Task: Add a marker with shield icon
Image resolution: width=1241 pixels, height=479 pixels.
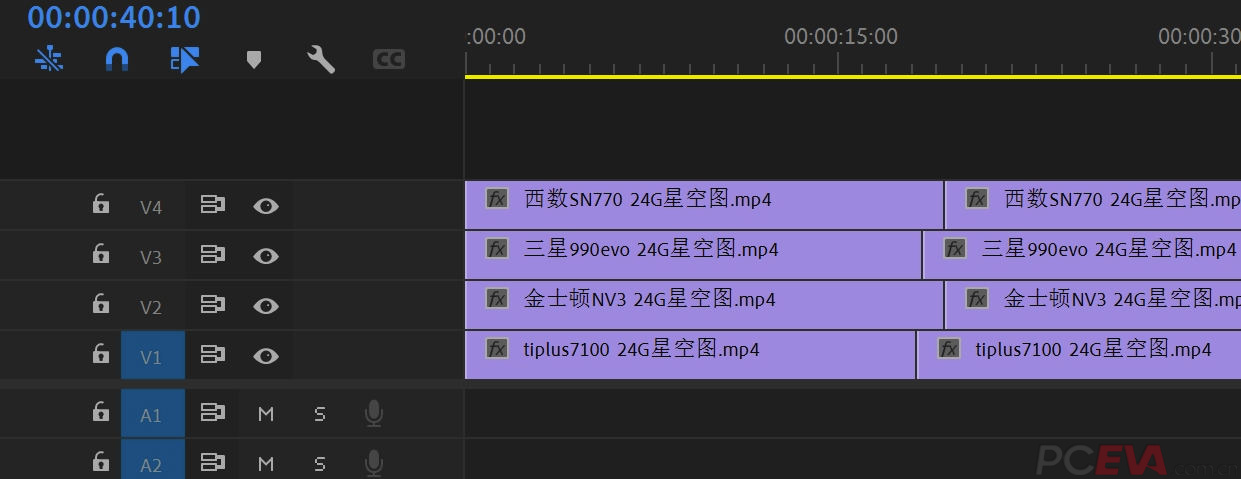Action: pyautogui.click(x=254, y=60)
